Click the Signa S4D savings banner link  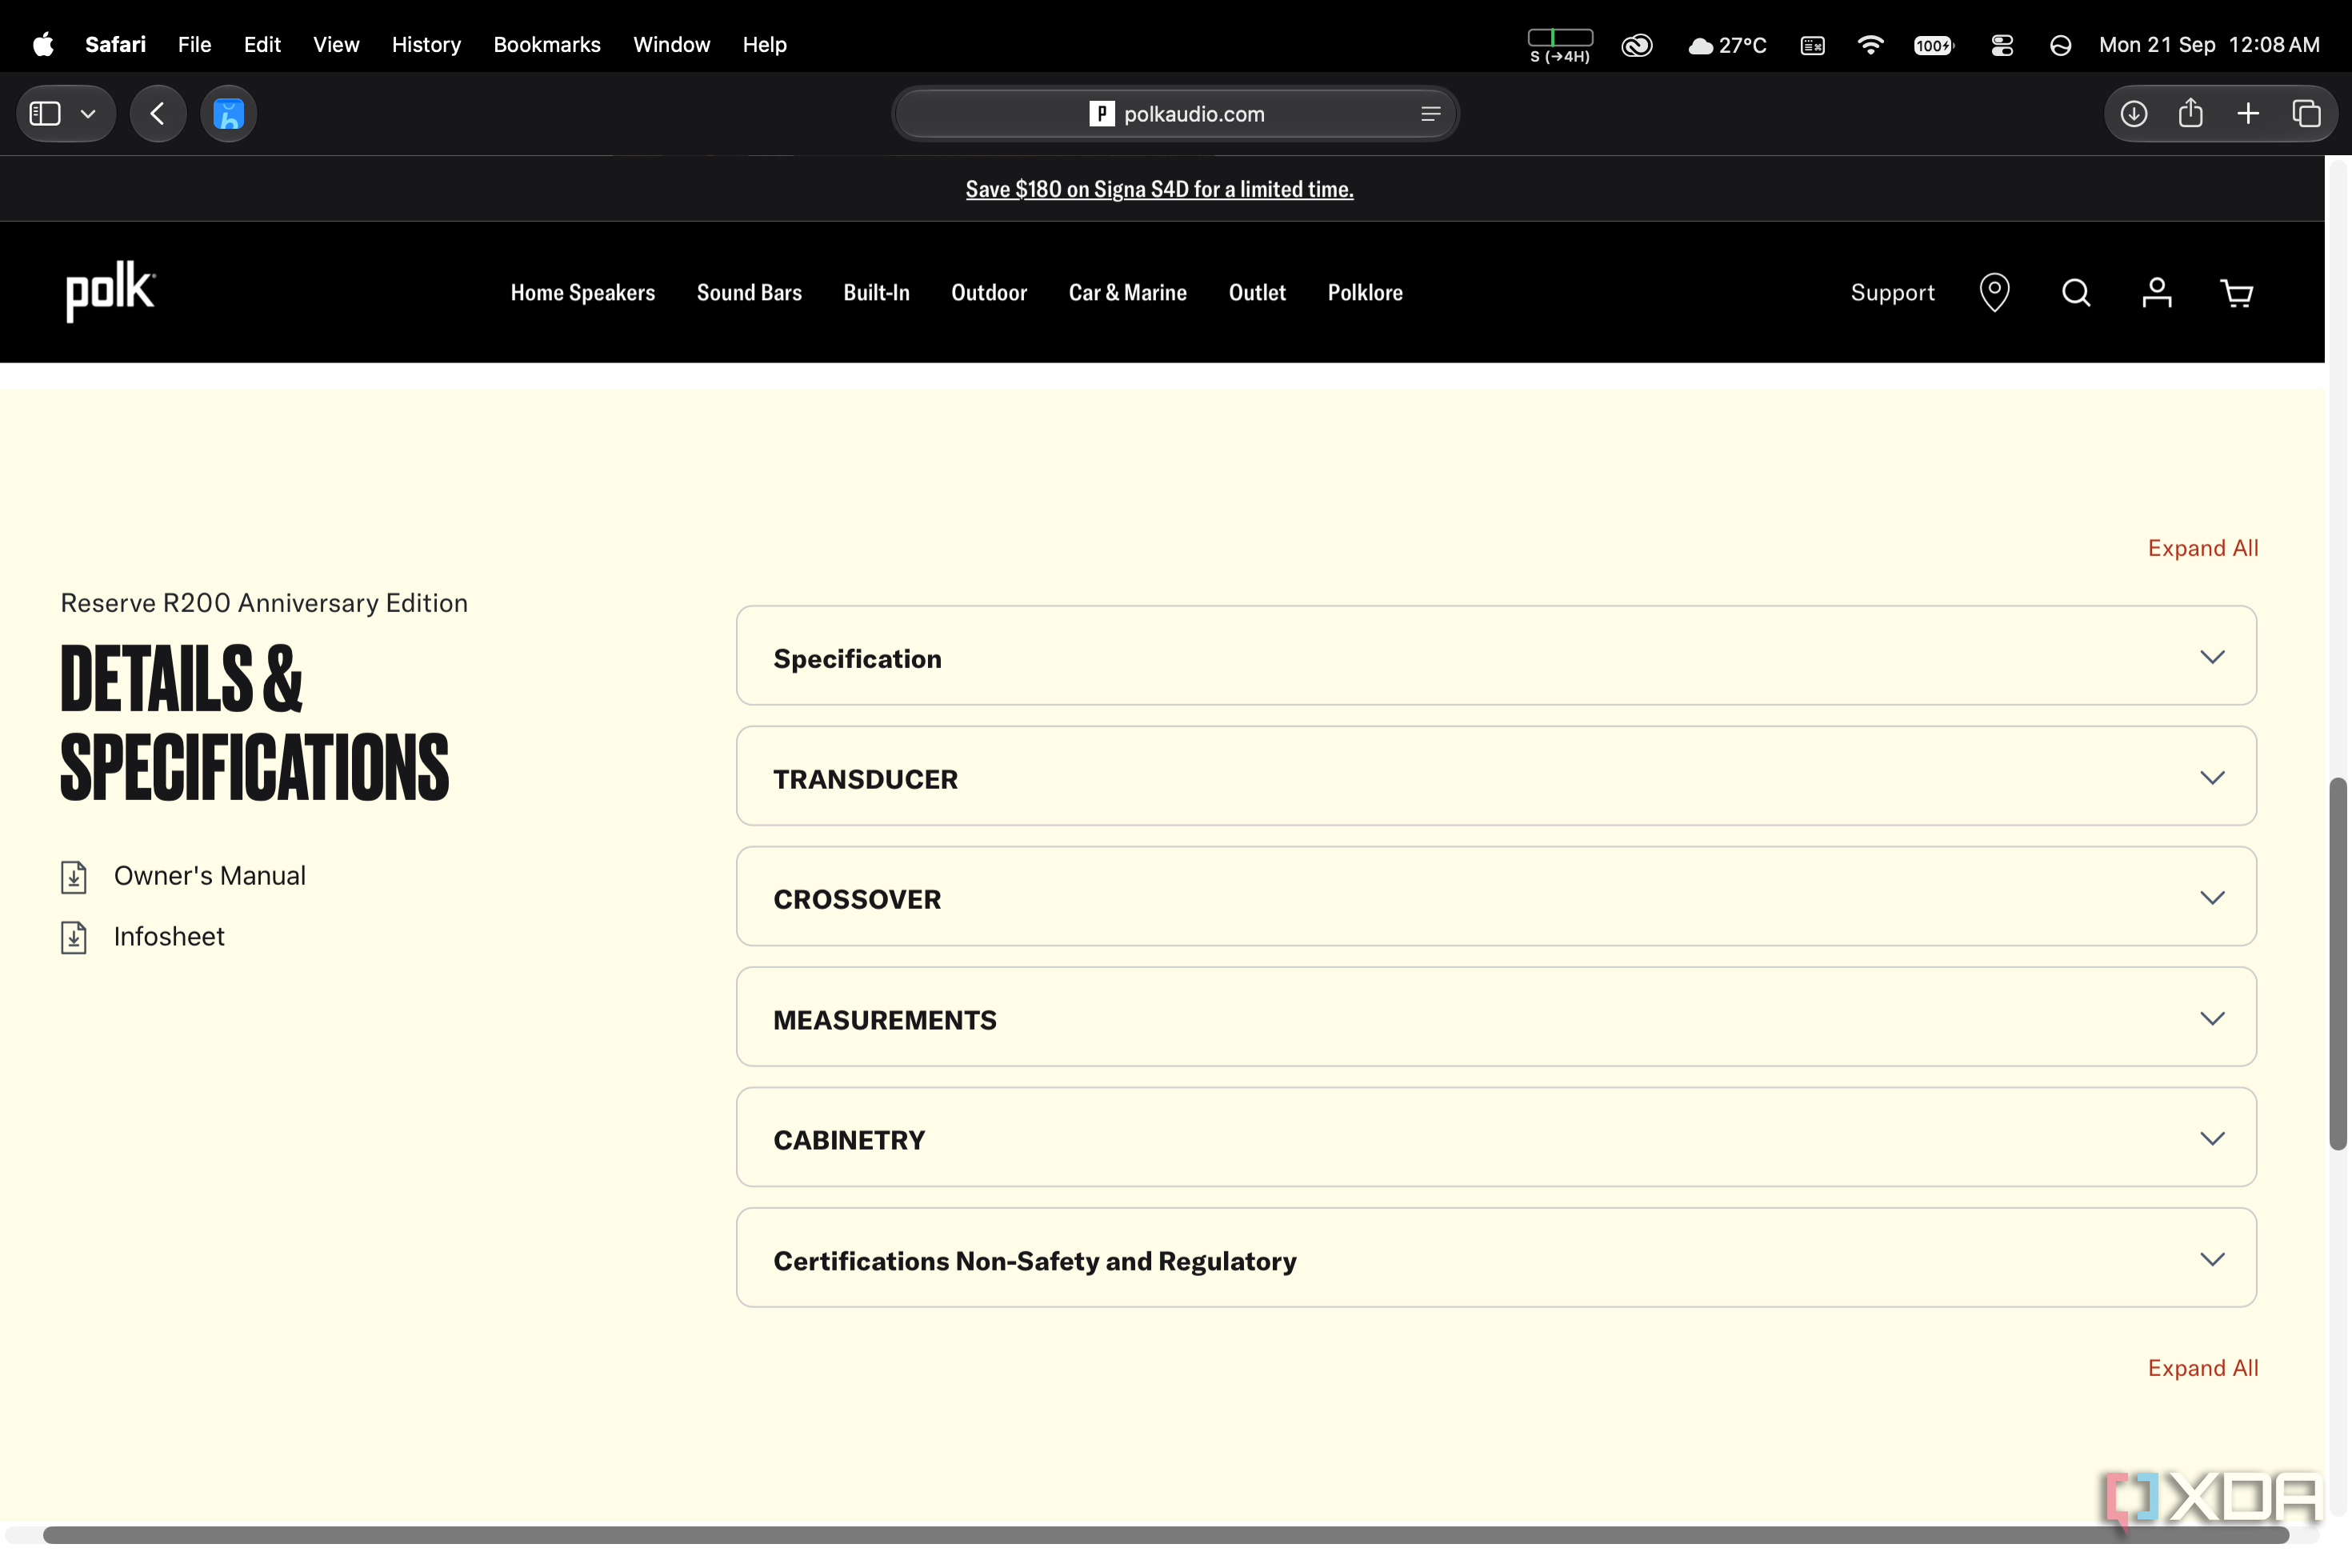tap(1160, 189)
